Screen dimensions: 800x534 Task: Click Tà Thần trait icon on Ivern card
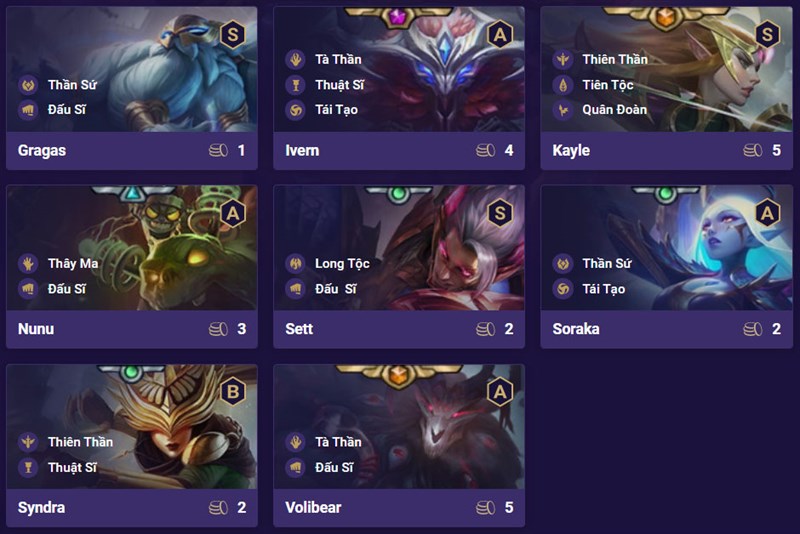(x=295, y=59)
